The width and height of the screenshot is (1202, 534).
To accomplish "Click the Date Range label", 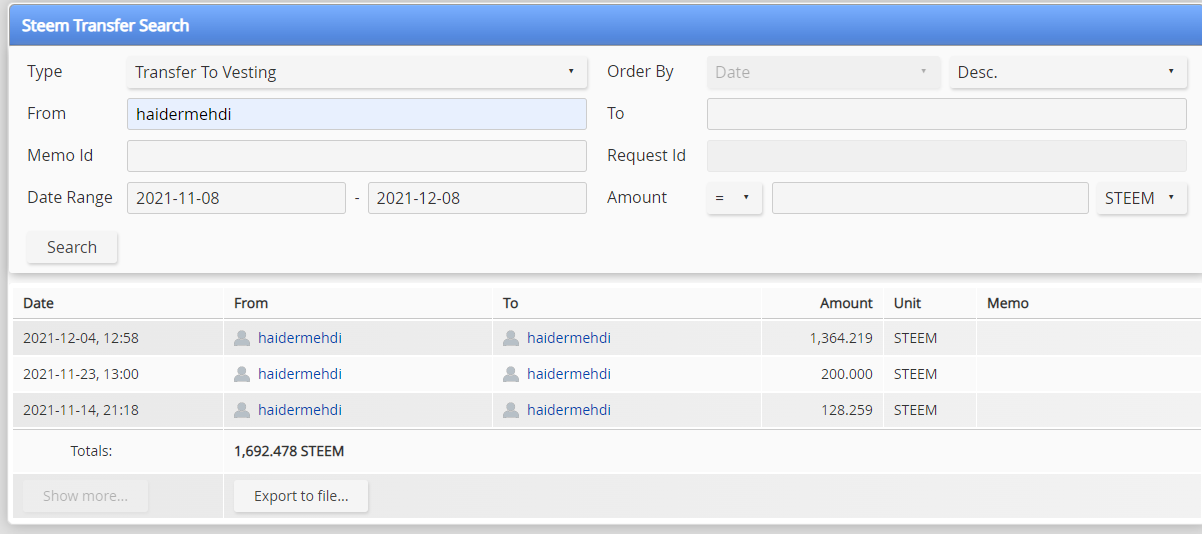I will pos(70,198).
